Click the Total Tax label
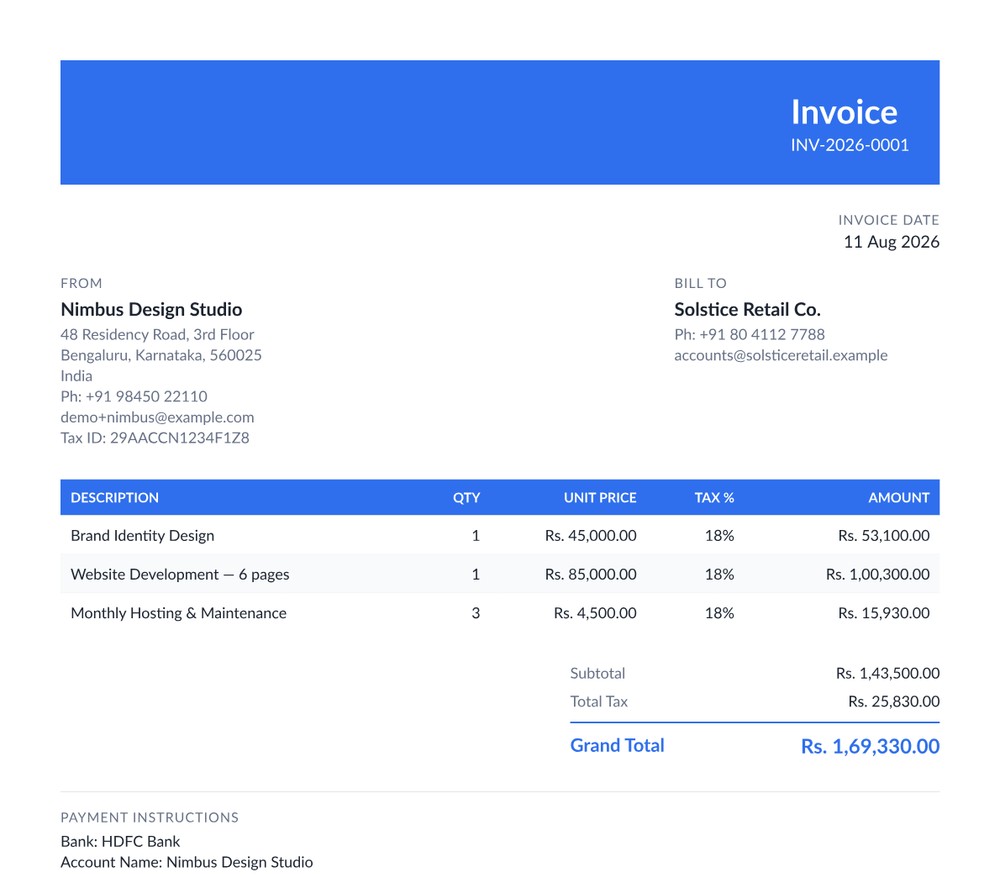The image size is (1000, 876). 598,701
